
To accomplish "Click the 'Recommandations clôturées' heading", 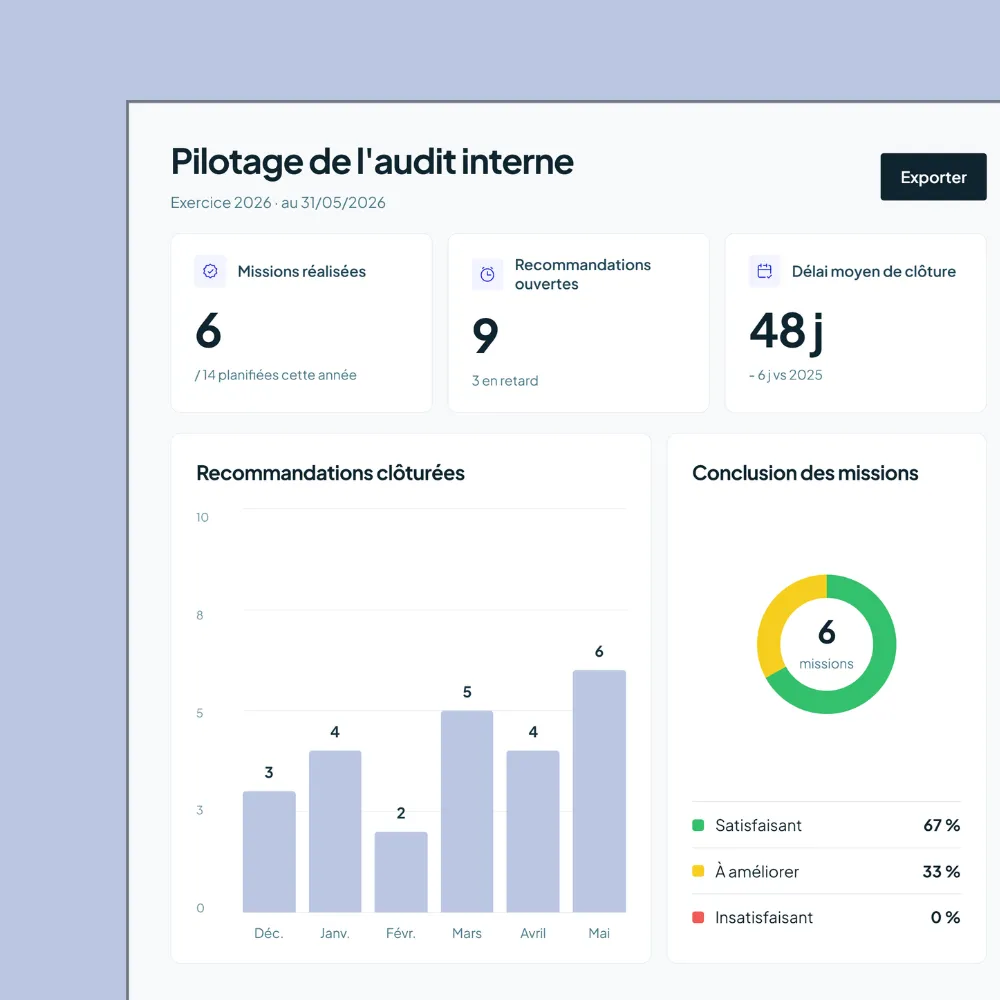I will click(x=330, y=473).
